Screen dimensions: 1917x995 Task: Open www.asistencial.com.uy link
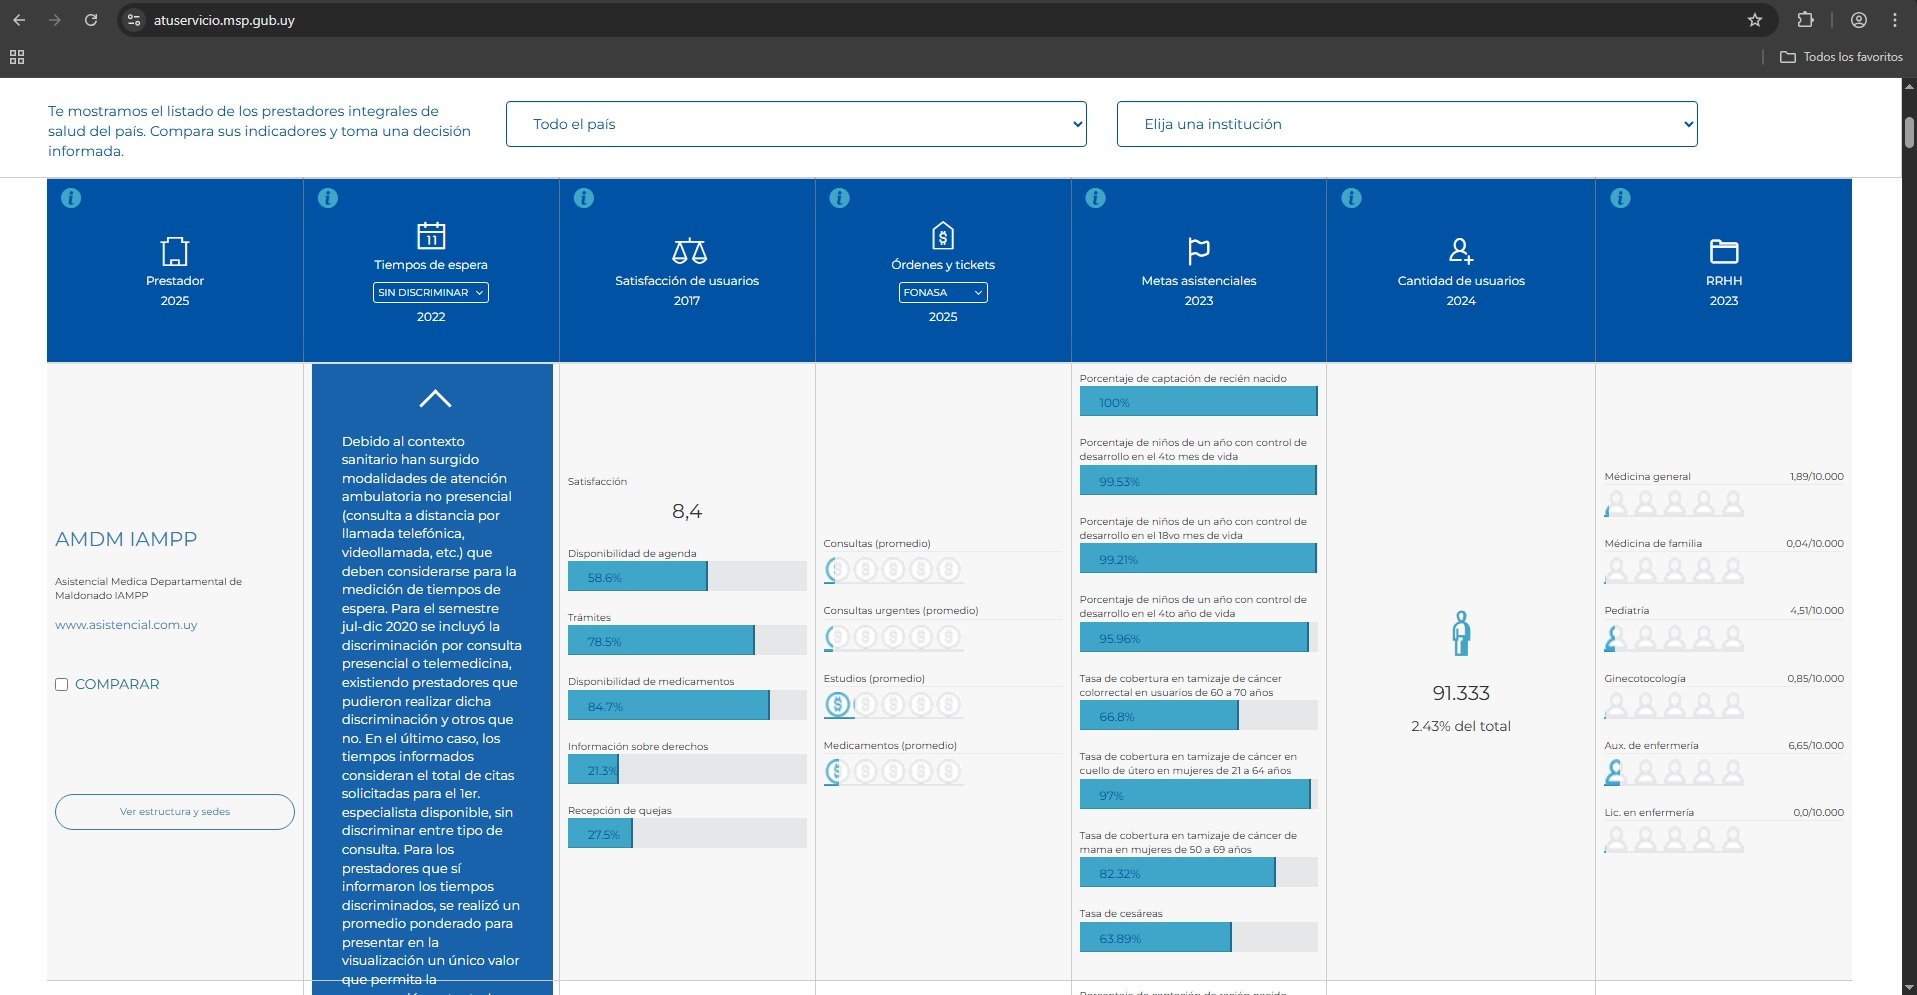[126, 625]
